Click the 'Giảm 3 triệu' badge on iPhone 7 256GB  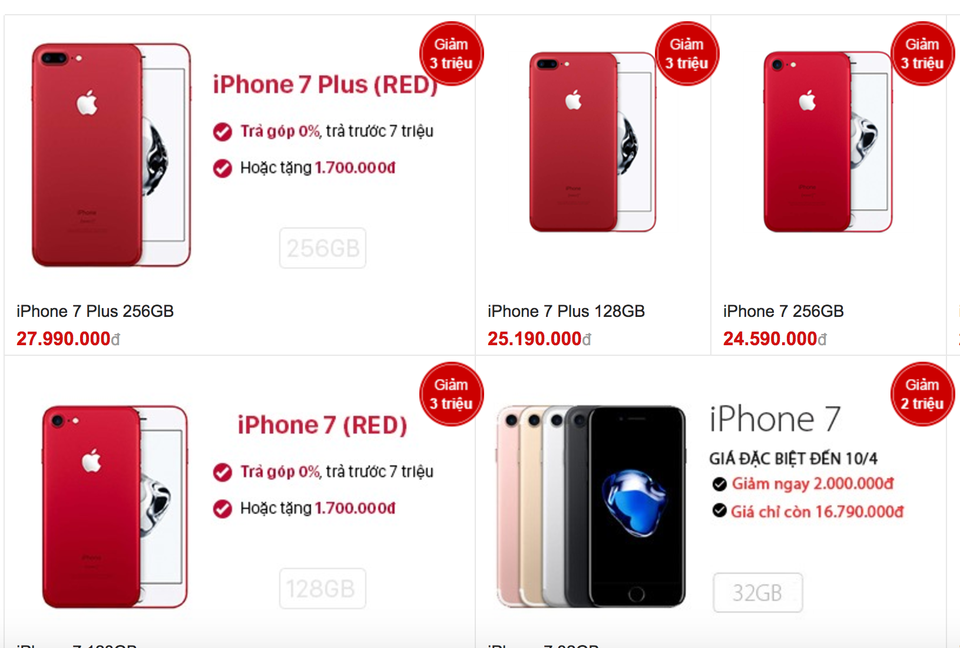922,54
